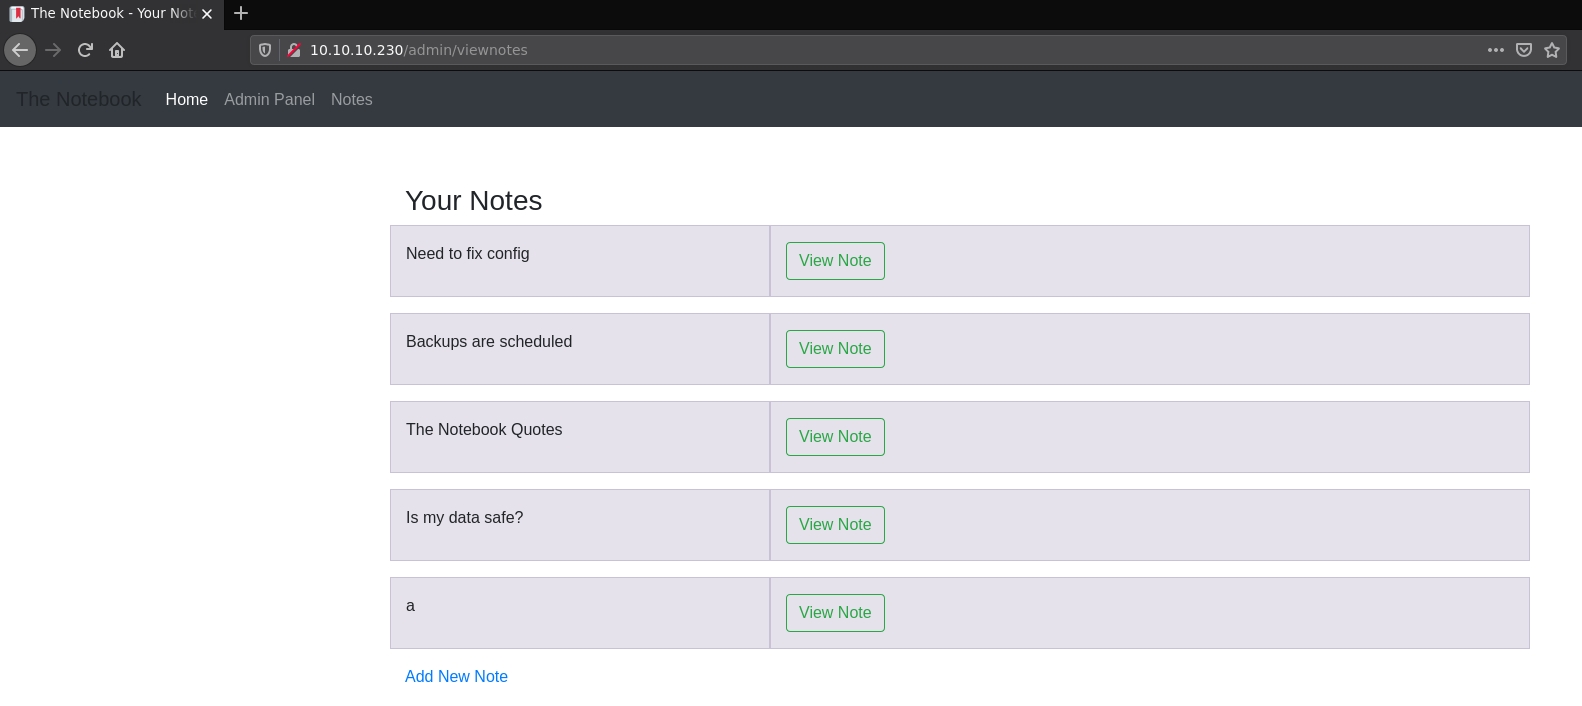Viewport: 1582px width, 706px height.
Task: Bookmark this page with star icon
Action: [x=1552, y=50]
